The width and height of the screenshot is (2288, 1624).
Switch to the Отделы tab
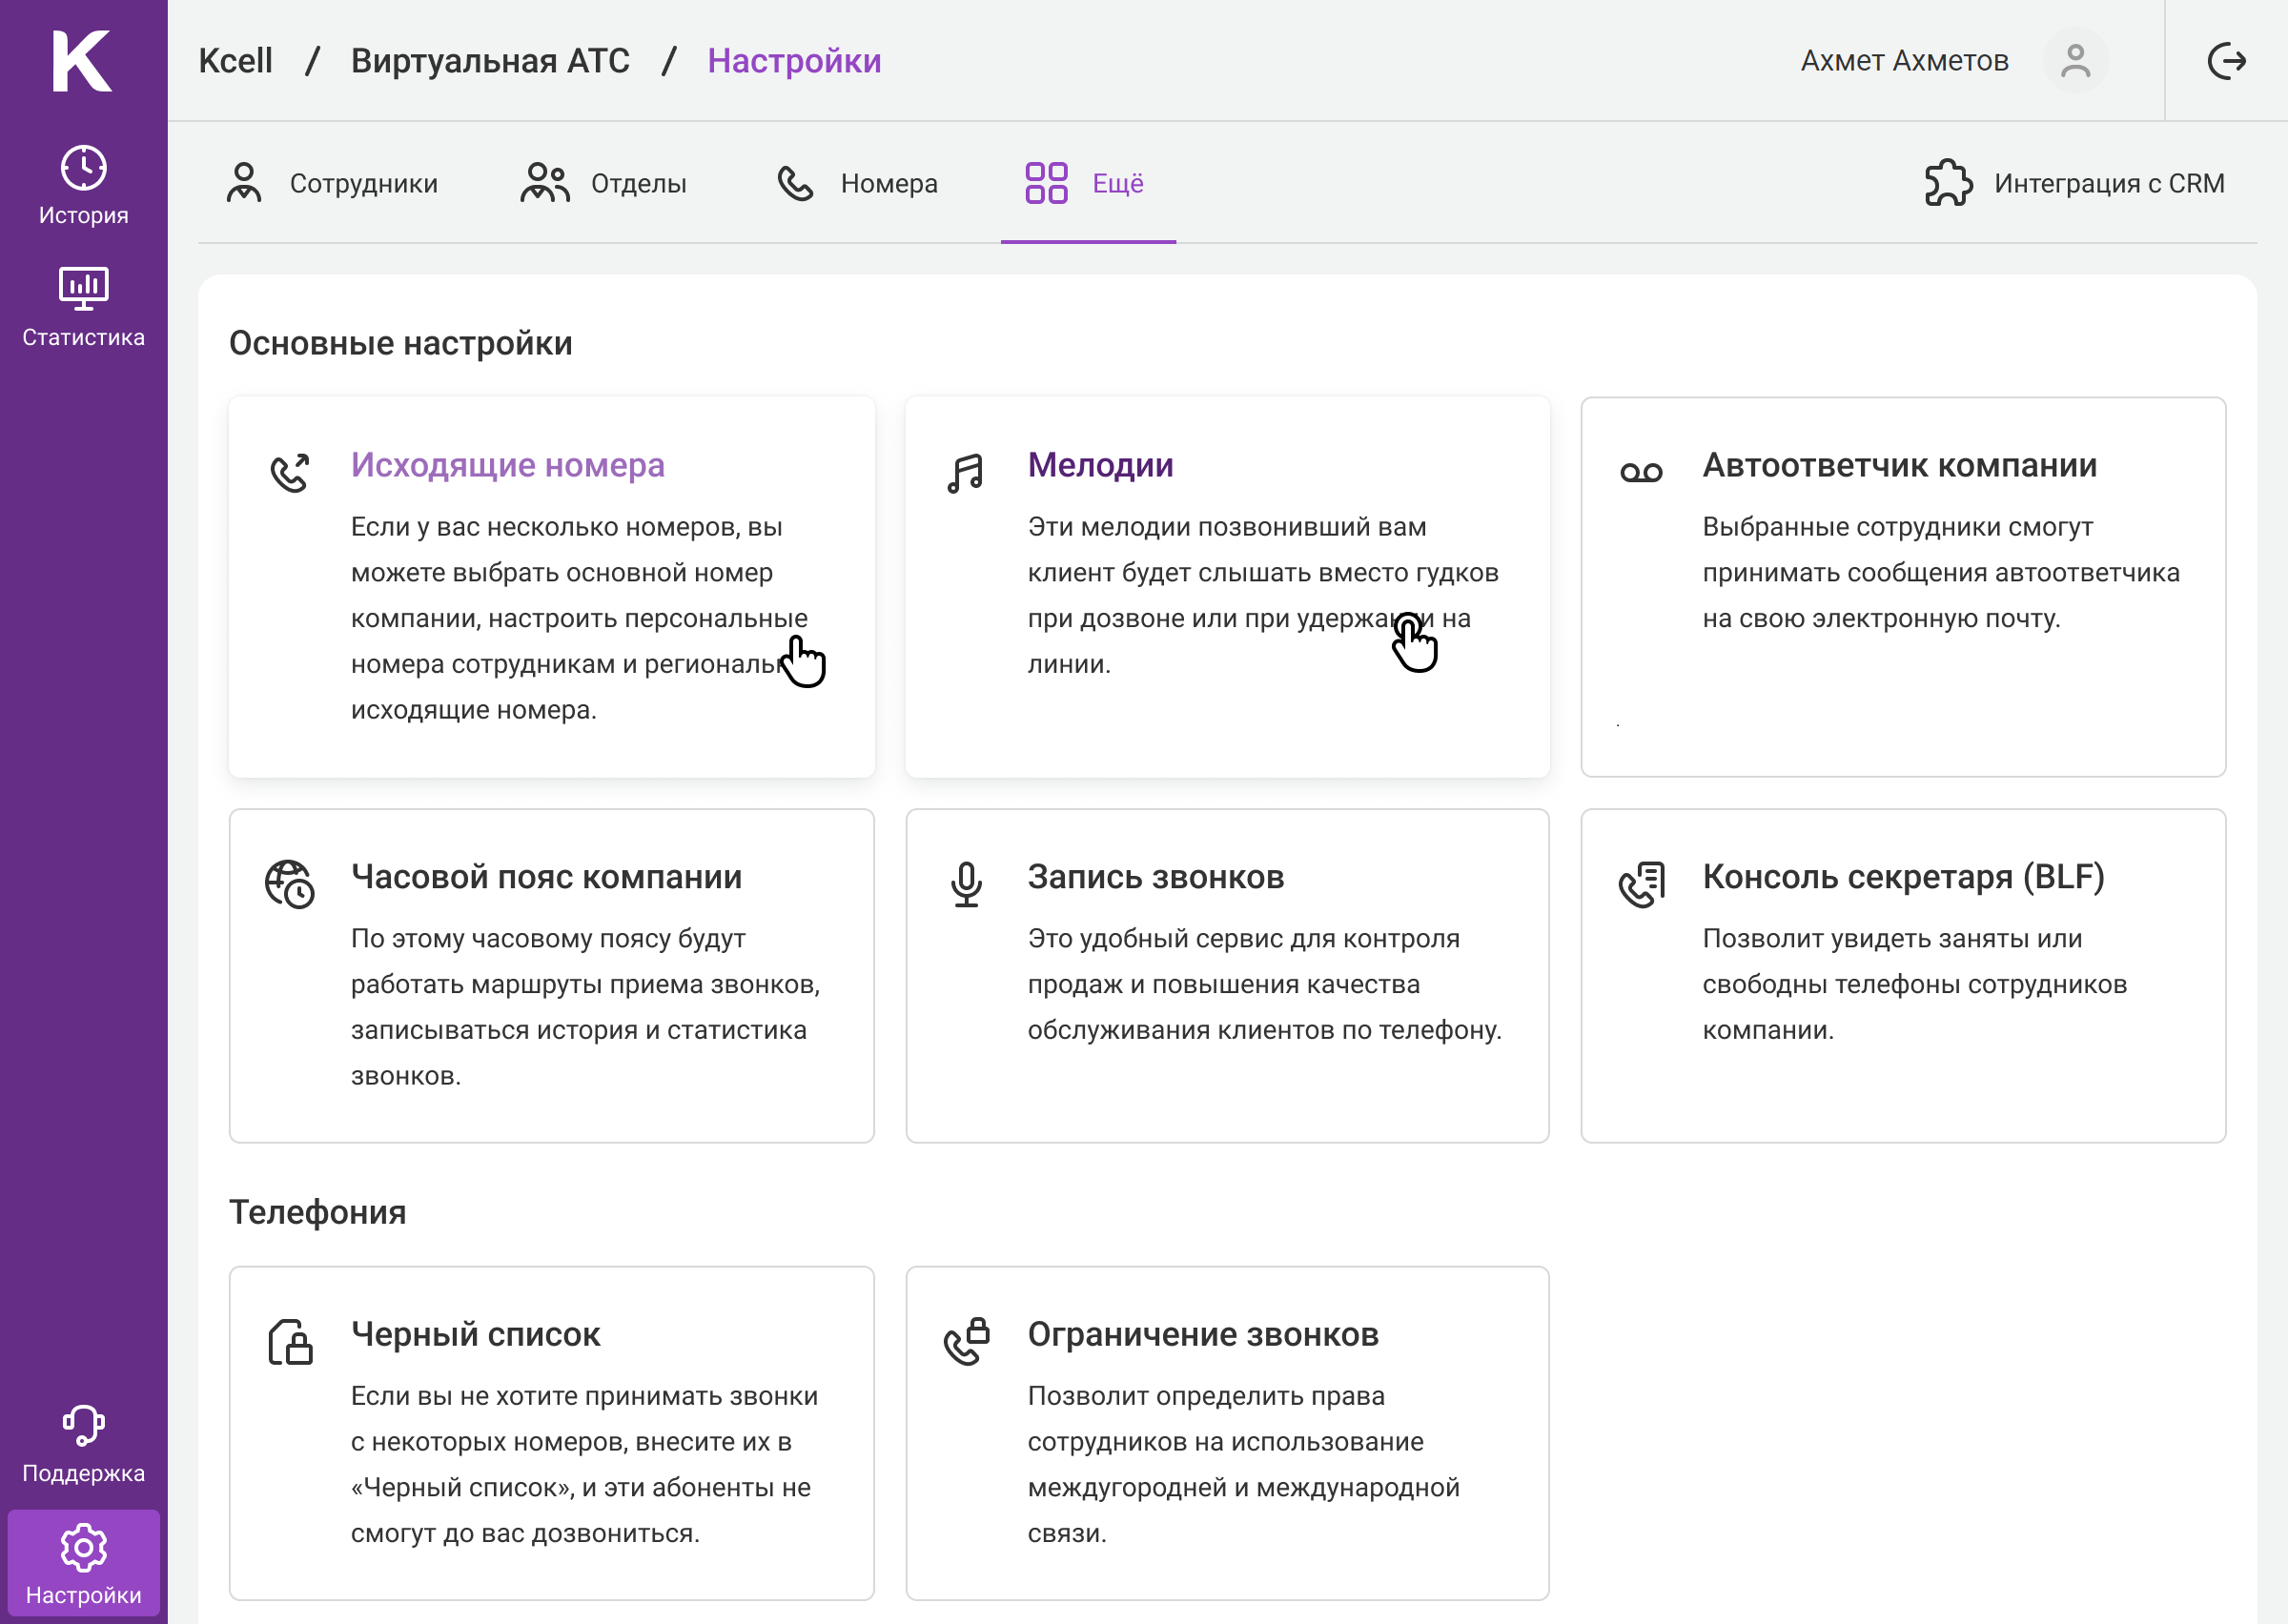pyautogui.click(x=604, y=183)
